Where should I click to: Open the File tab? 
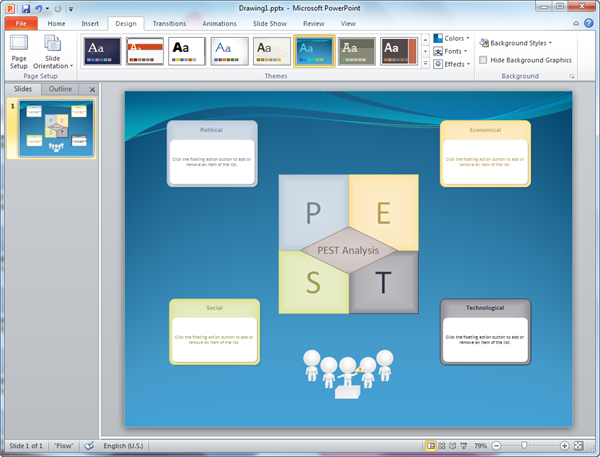[21, 23]
